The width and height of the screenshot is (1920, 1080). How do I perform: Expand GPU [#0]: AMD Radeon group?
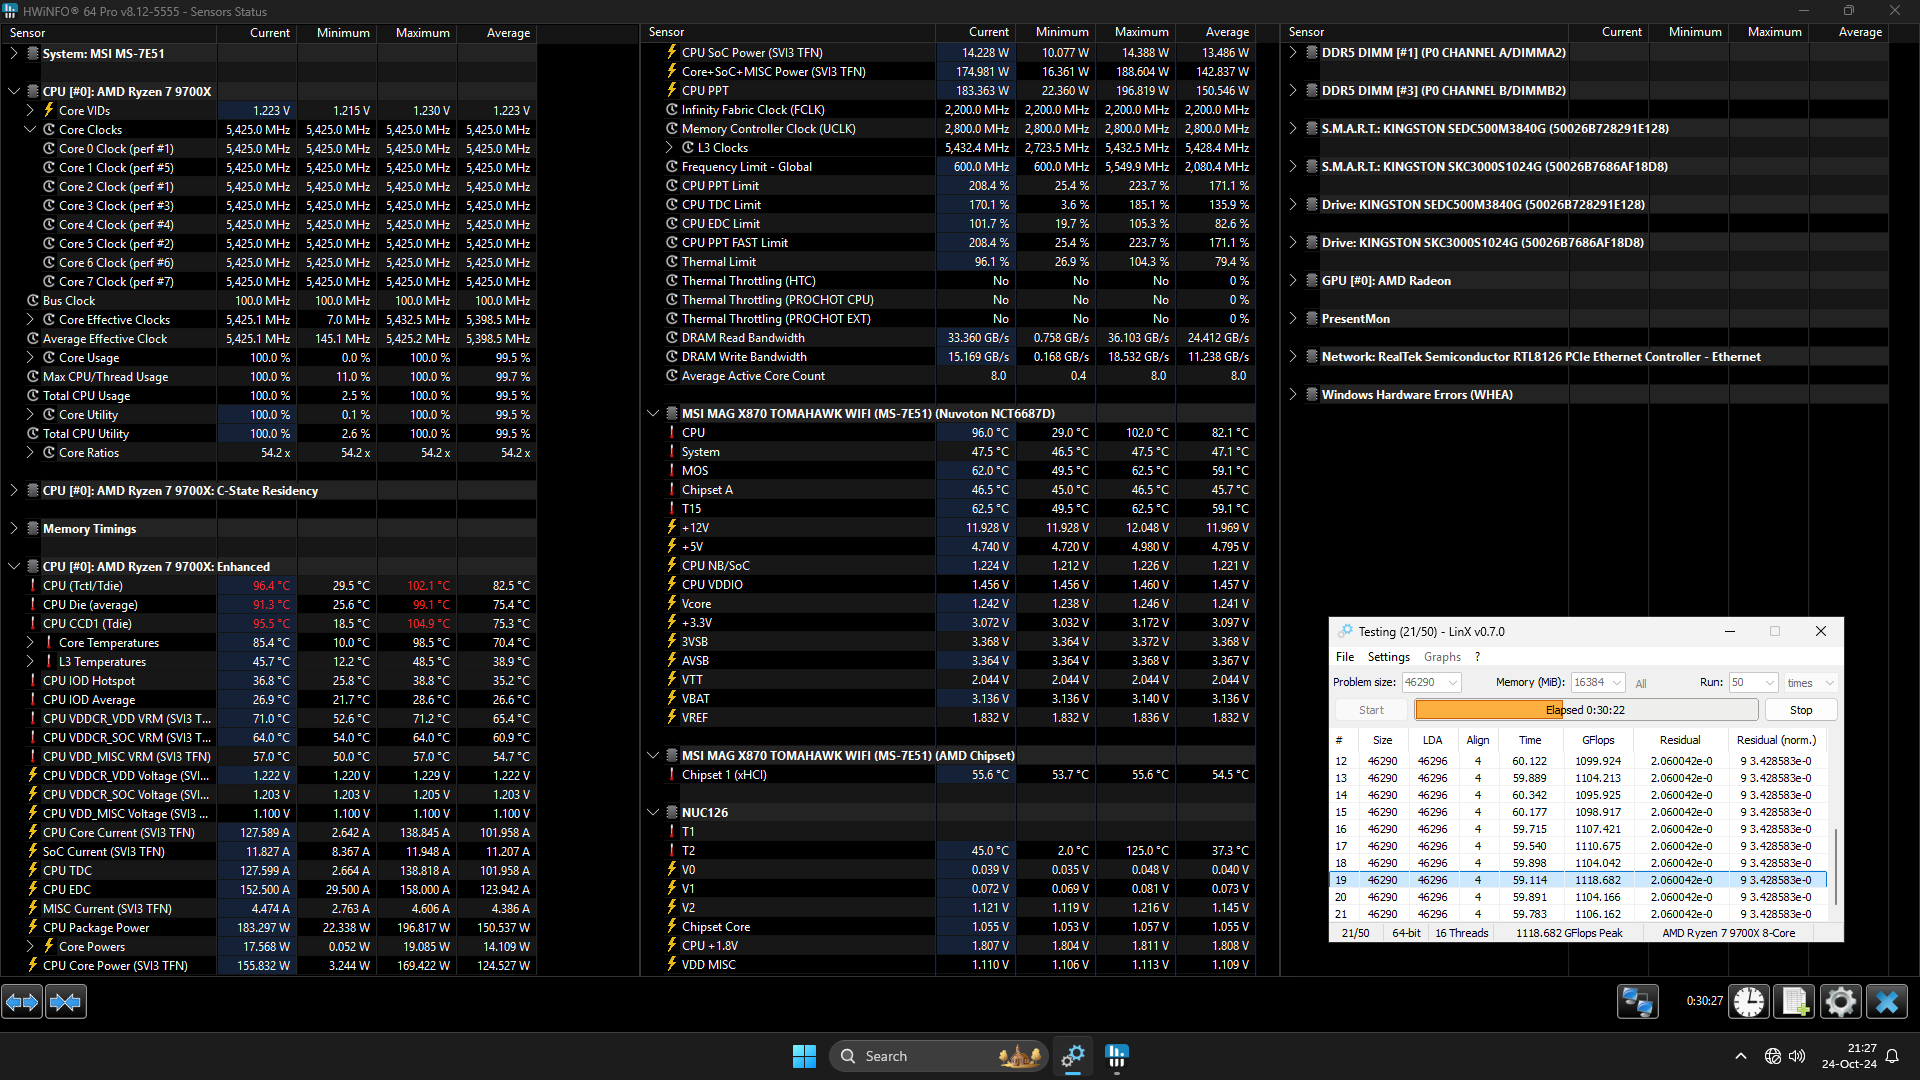pos(1293,281)
